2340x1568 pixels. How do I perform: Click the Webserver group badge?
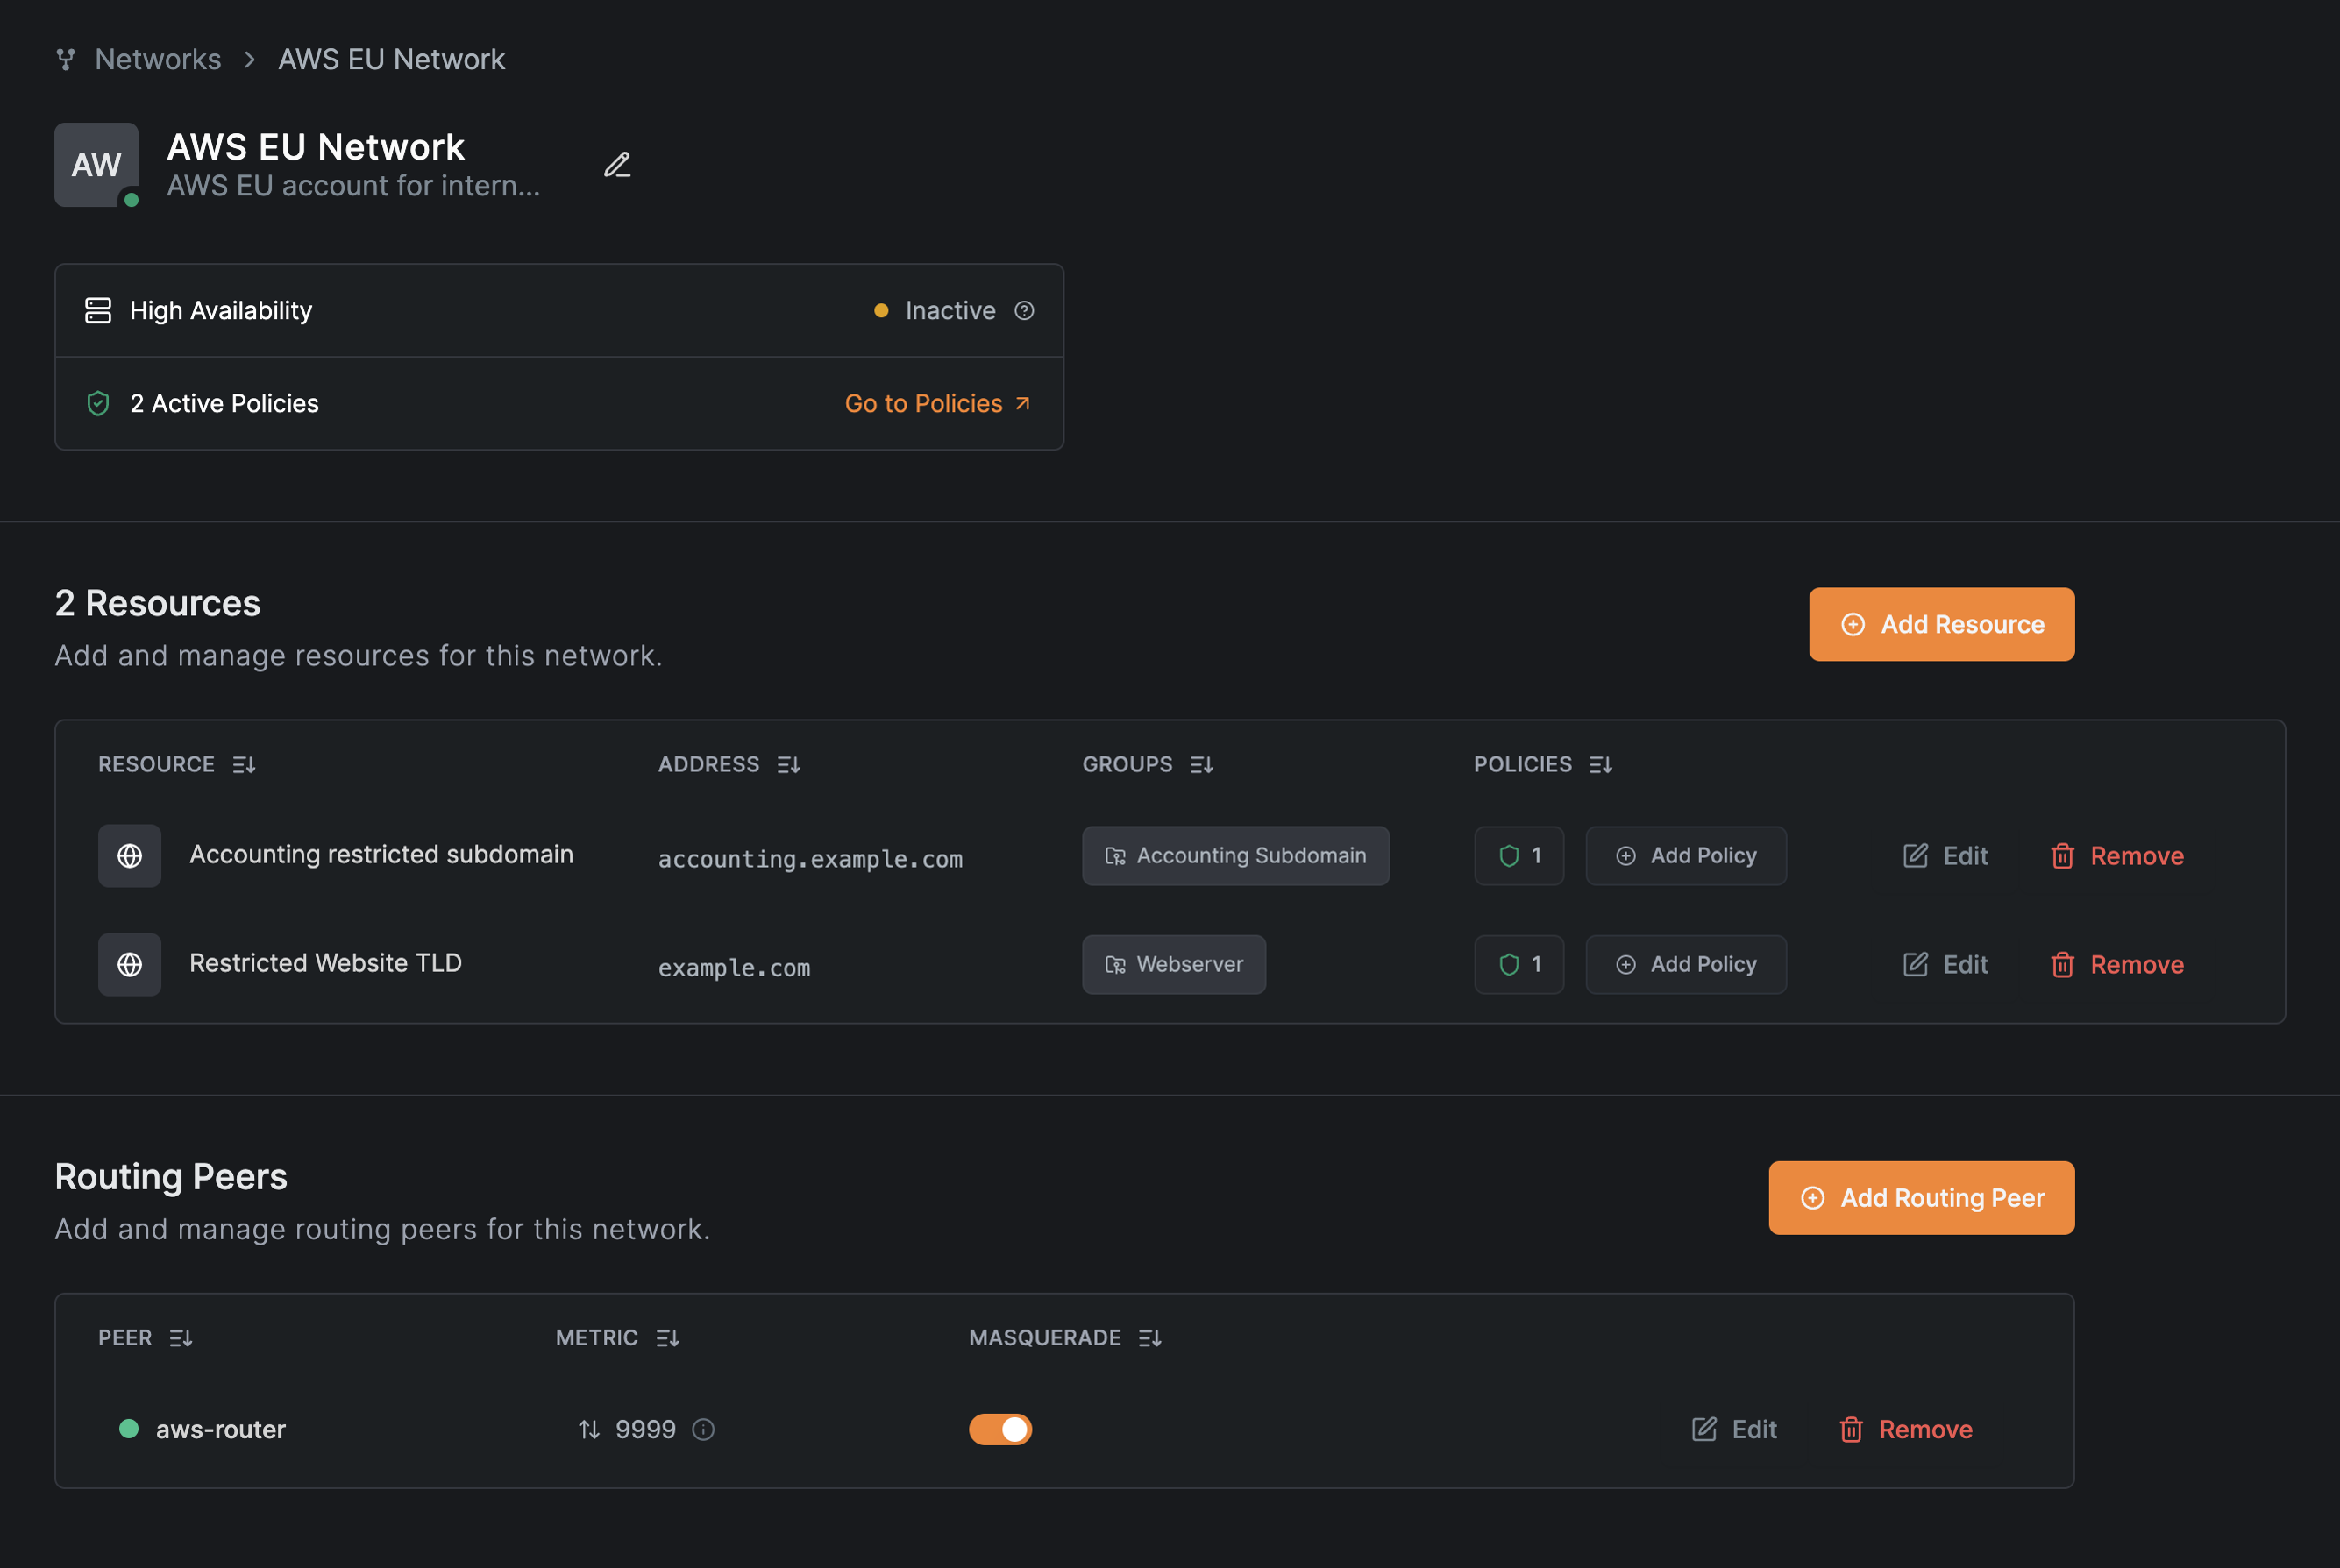tap(1174, 964)
